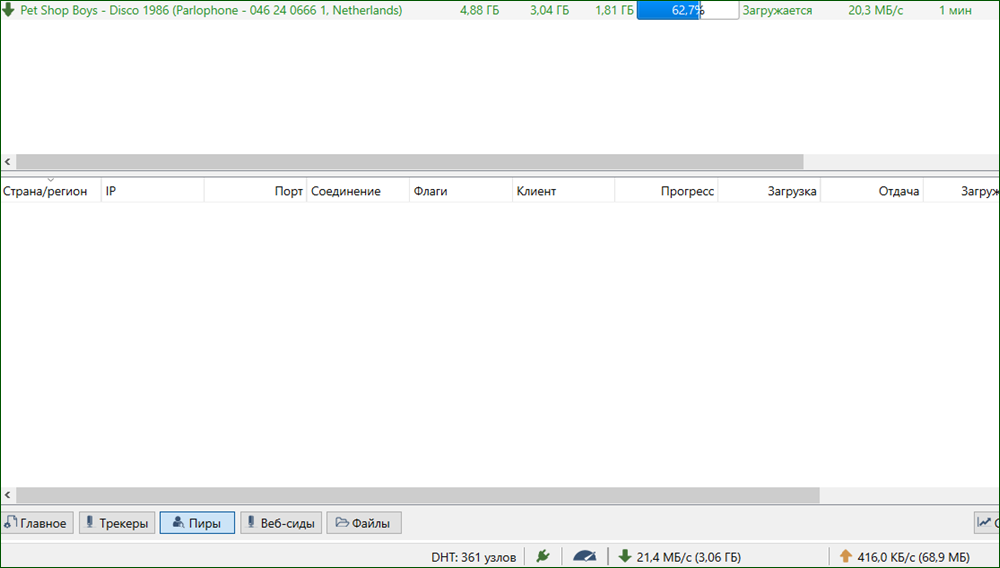This screenshot has height=568, width=1000.
Task: Sort peers by the IP column
Action: click(153, 191)
